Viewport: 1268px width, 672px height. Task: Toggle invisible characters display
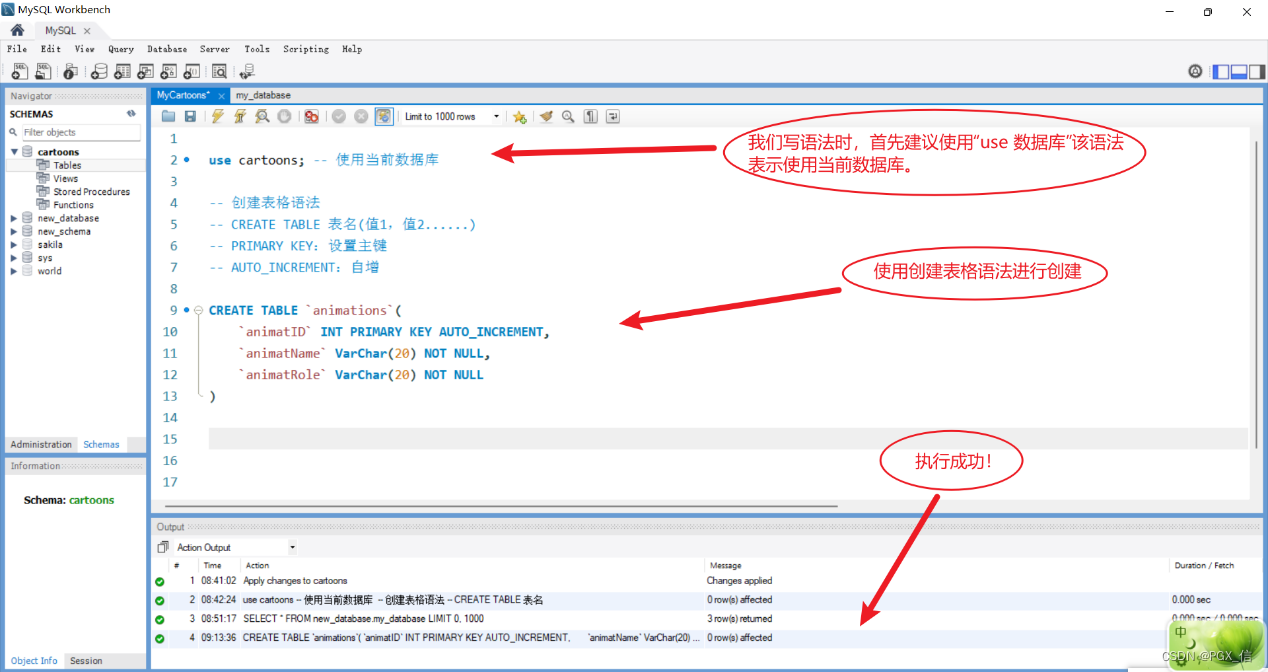click(x=590, y=116)
